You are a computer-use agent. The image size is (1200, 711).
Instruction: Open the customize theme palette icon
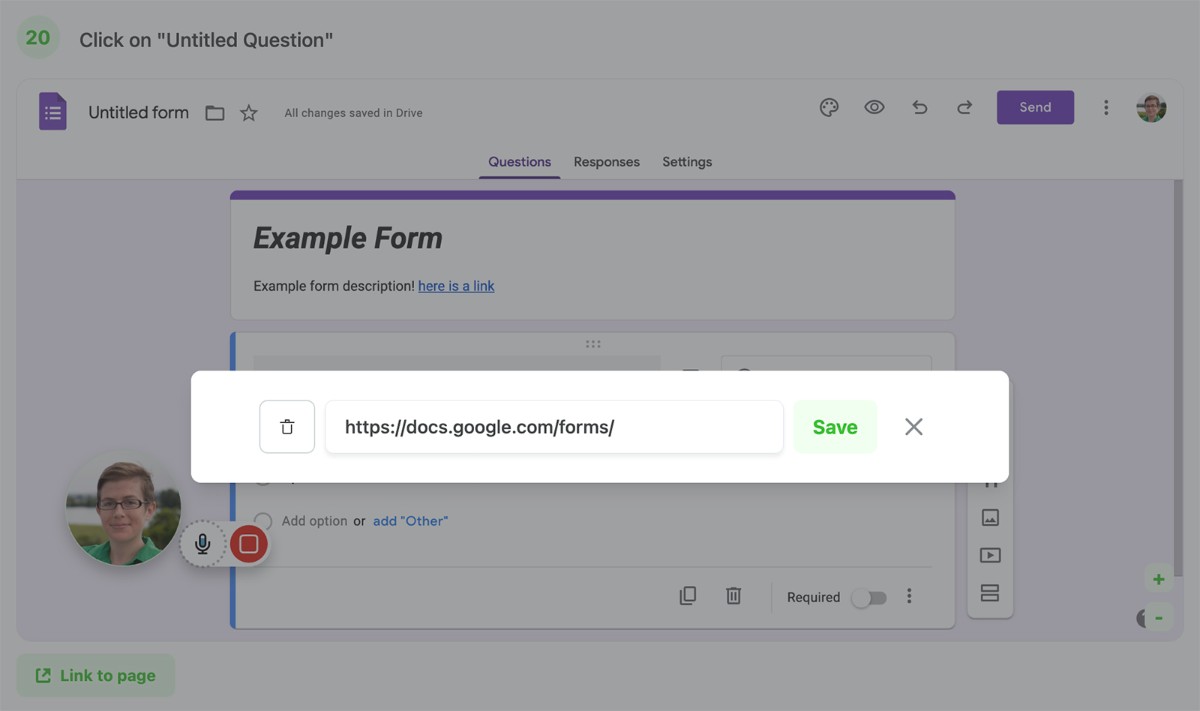pos(829,108)
